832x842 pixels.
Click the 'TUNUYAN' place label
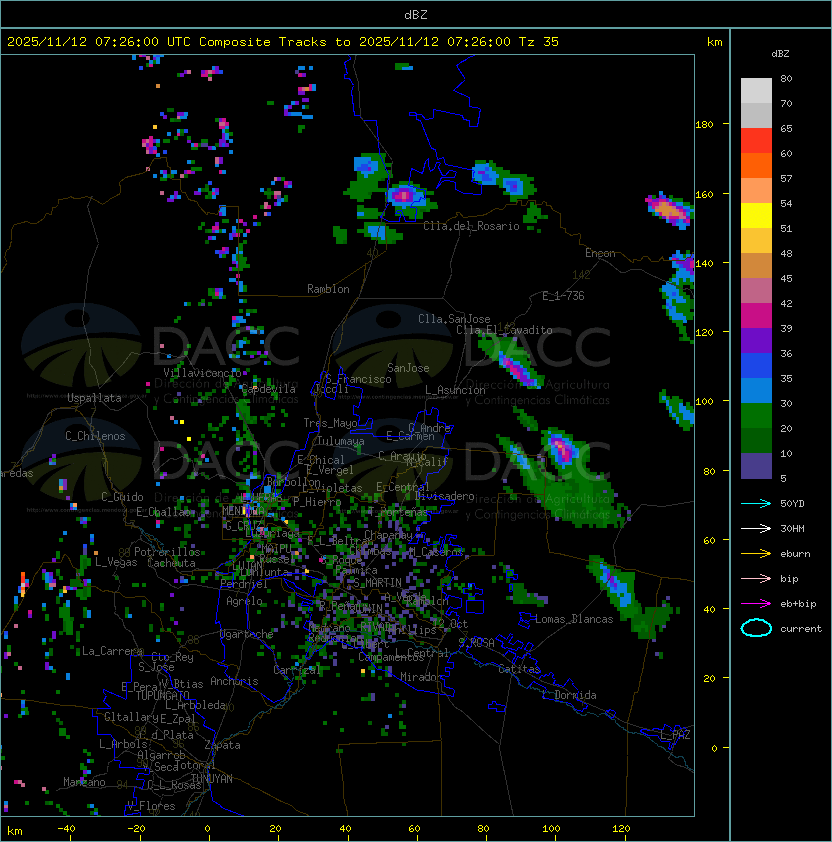pos(212,779)
